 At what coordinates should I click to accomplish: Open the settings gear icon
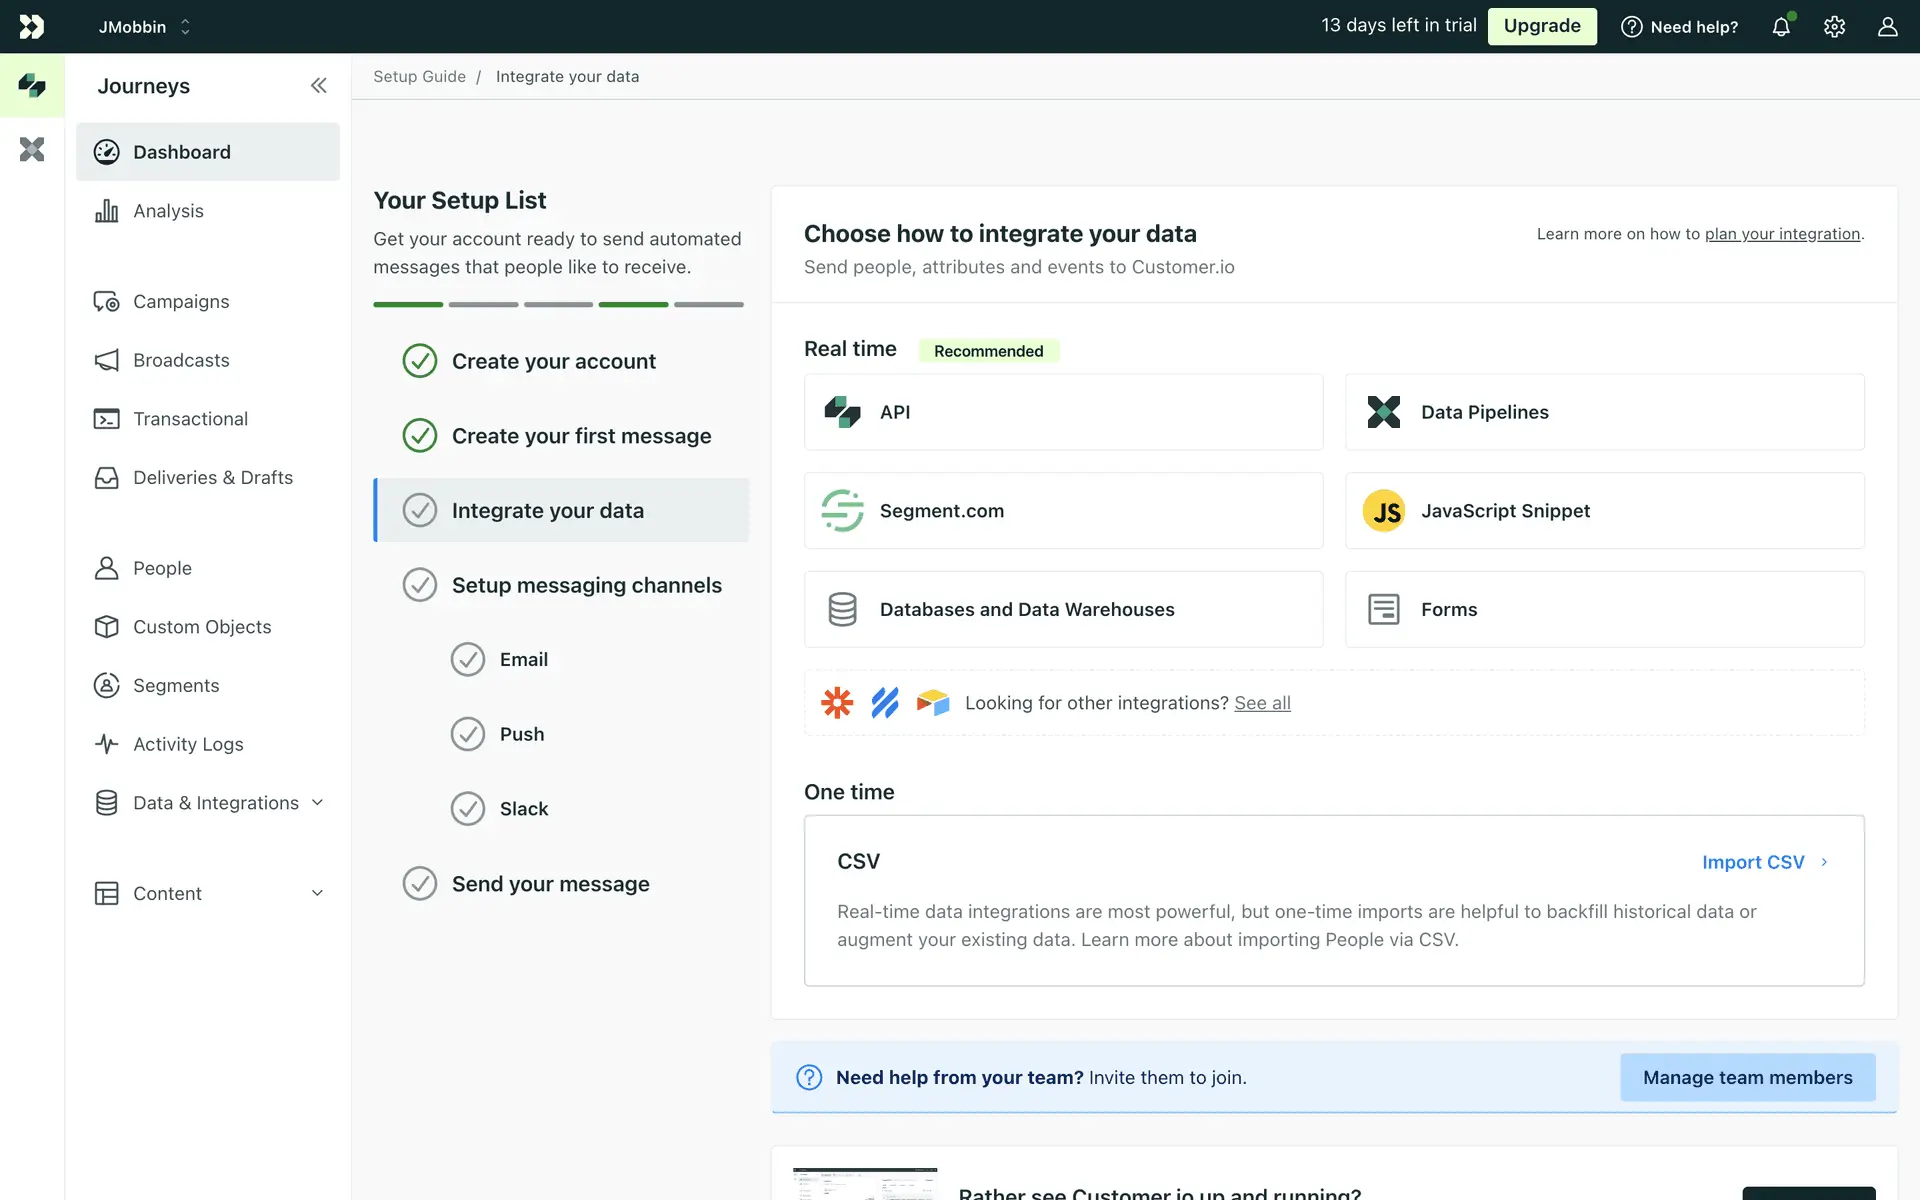click(x=1834, y=27)
